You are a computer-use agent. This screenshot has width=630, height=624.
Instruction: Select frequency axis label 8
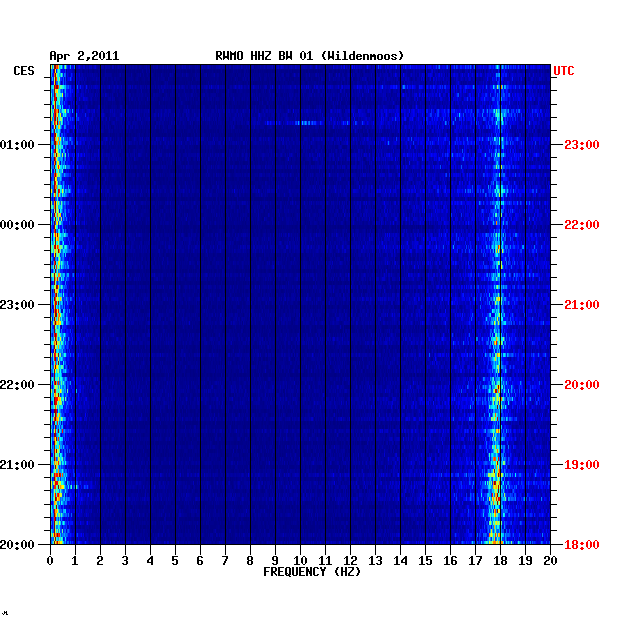tap(250, 561)
